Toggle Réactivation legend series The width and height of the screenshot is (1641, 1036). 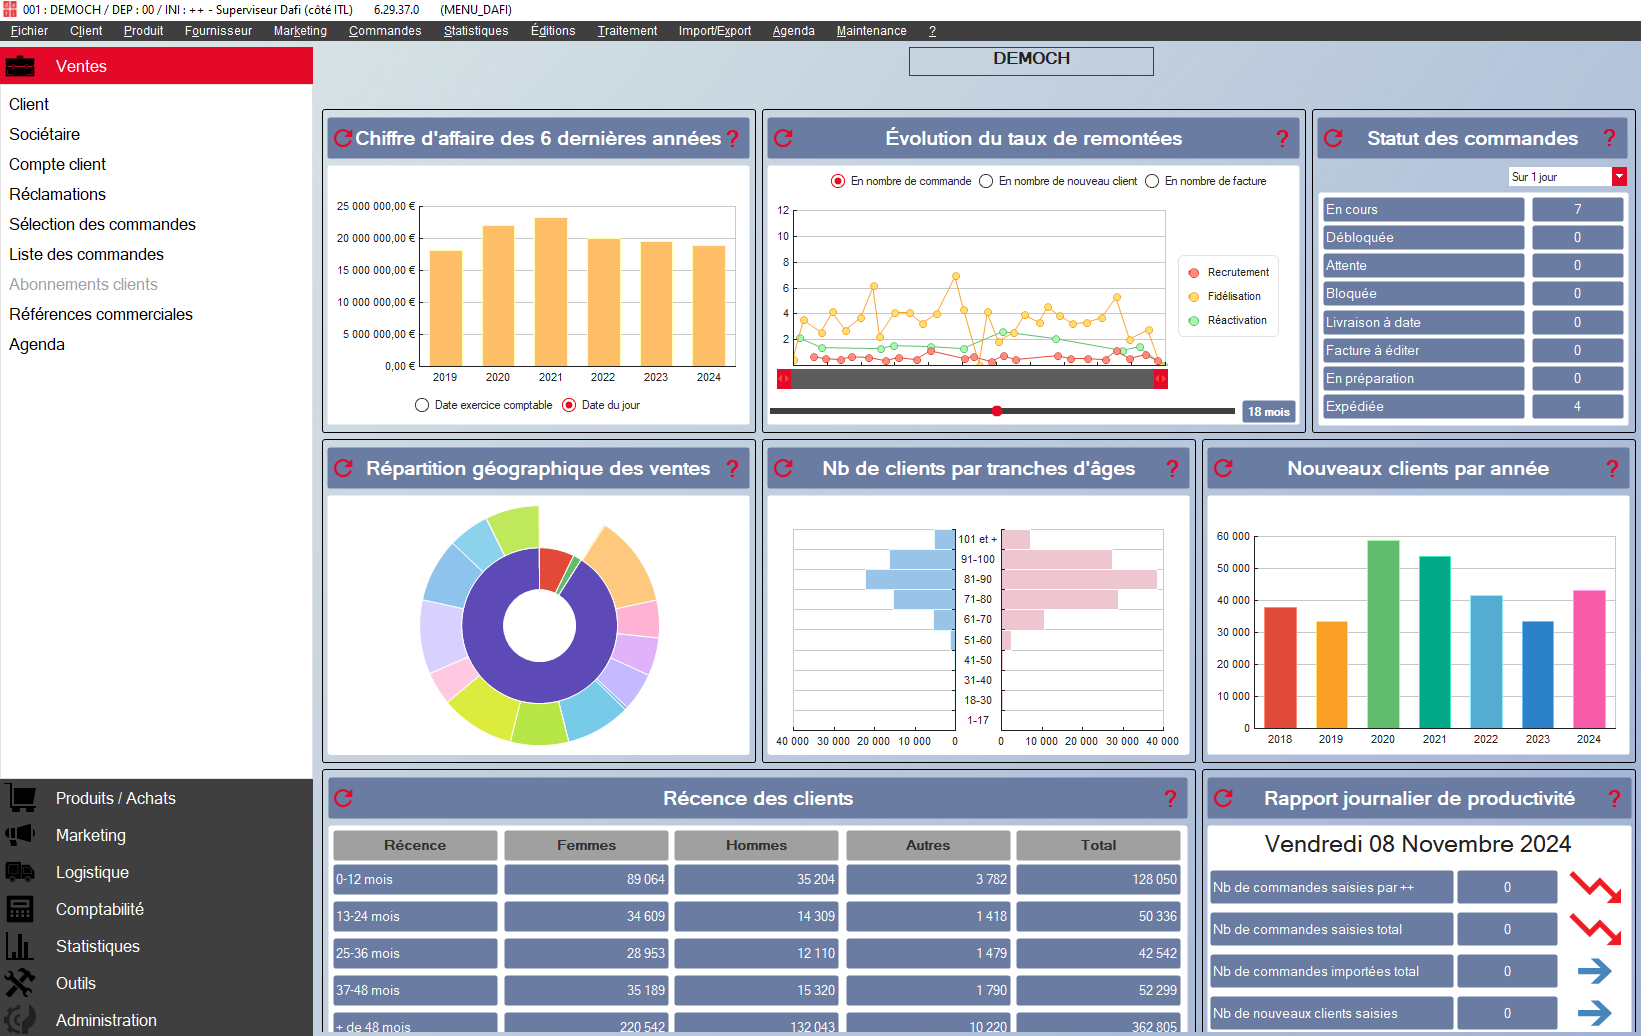click(1227, 321)
